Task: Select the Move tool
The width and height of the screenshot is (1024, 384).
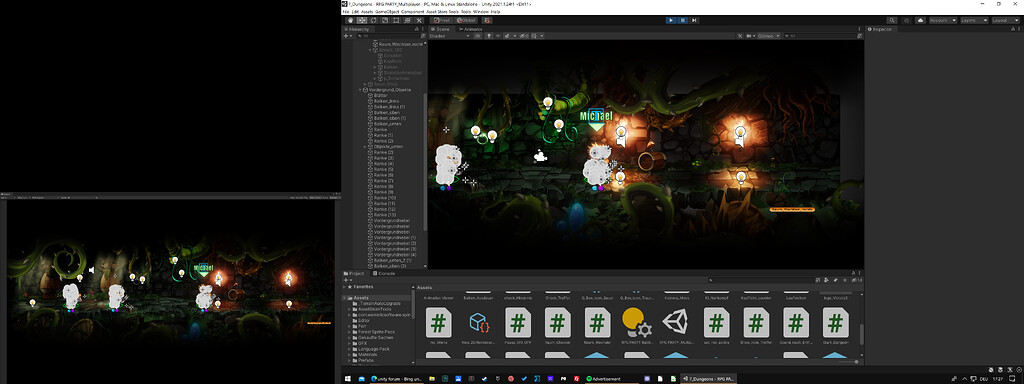Action: click(x=361, y=20)
